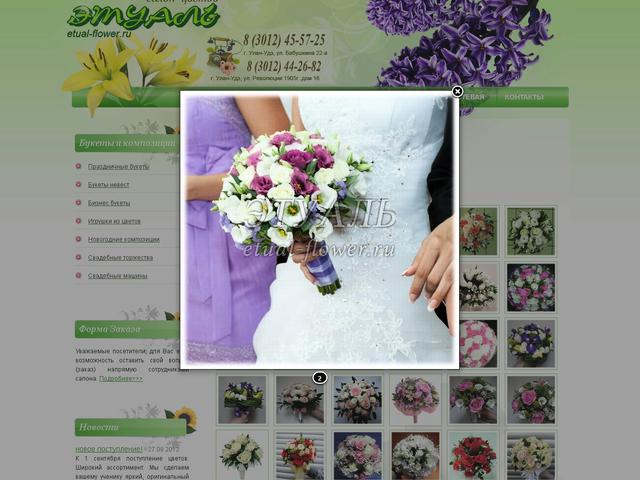
Task: Click the vintage telephone icon in header
Action: click(222, 50)
